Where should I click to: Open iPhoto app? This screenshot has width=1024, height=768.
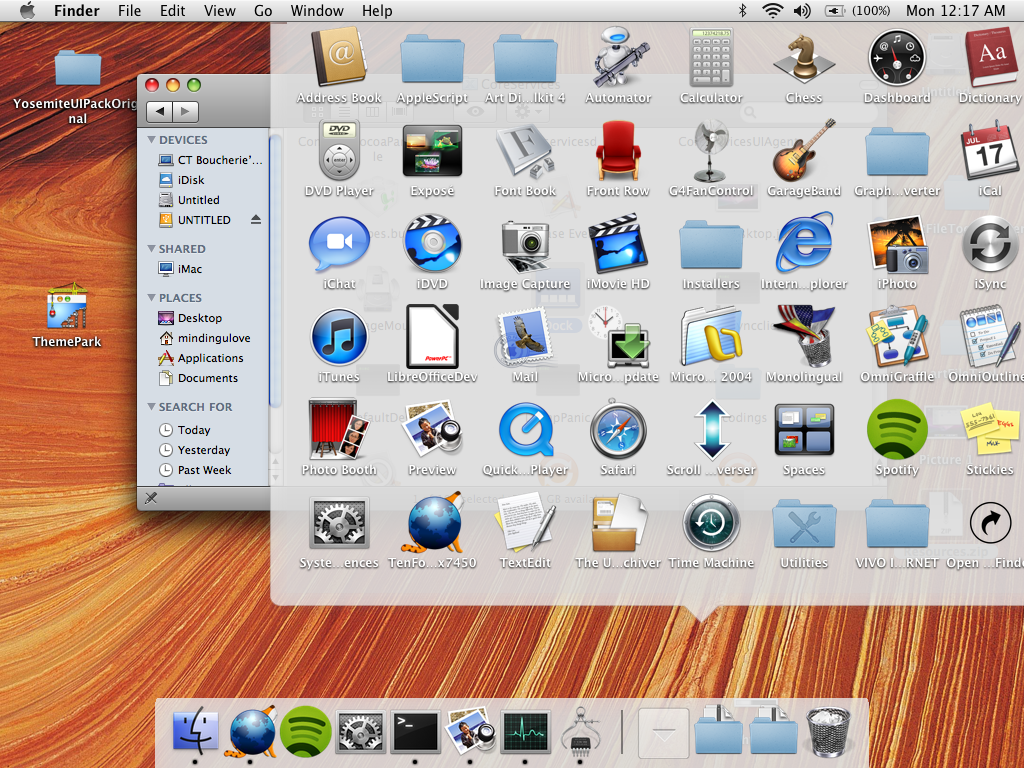pos(897,245)
